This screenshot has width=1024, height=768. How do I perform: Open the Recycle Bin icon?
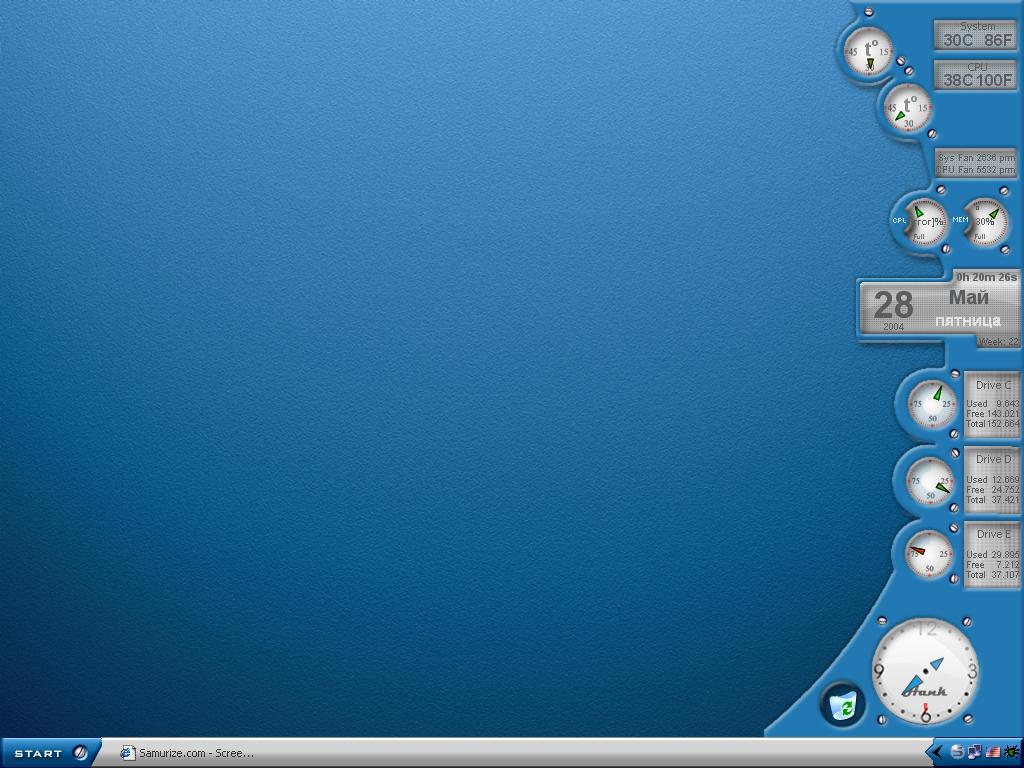[842, 704]
